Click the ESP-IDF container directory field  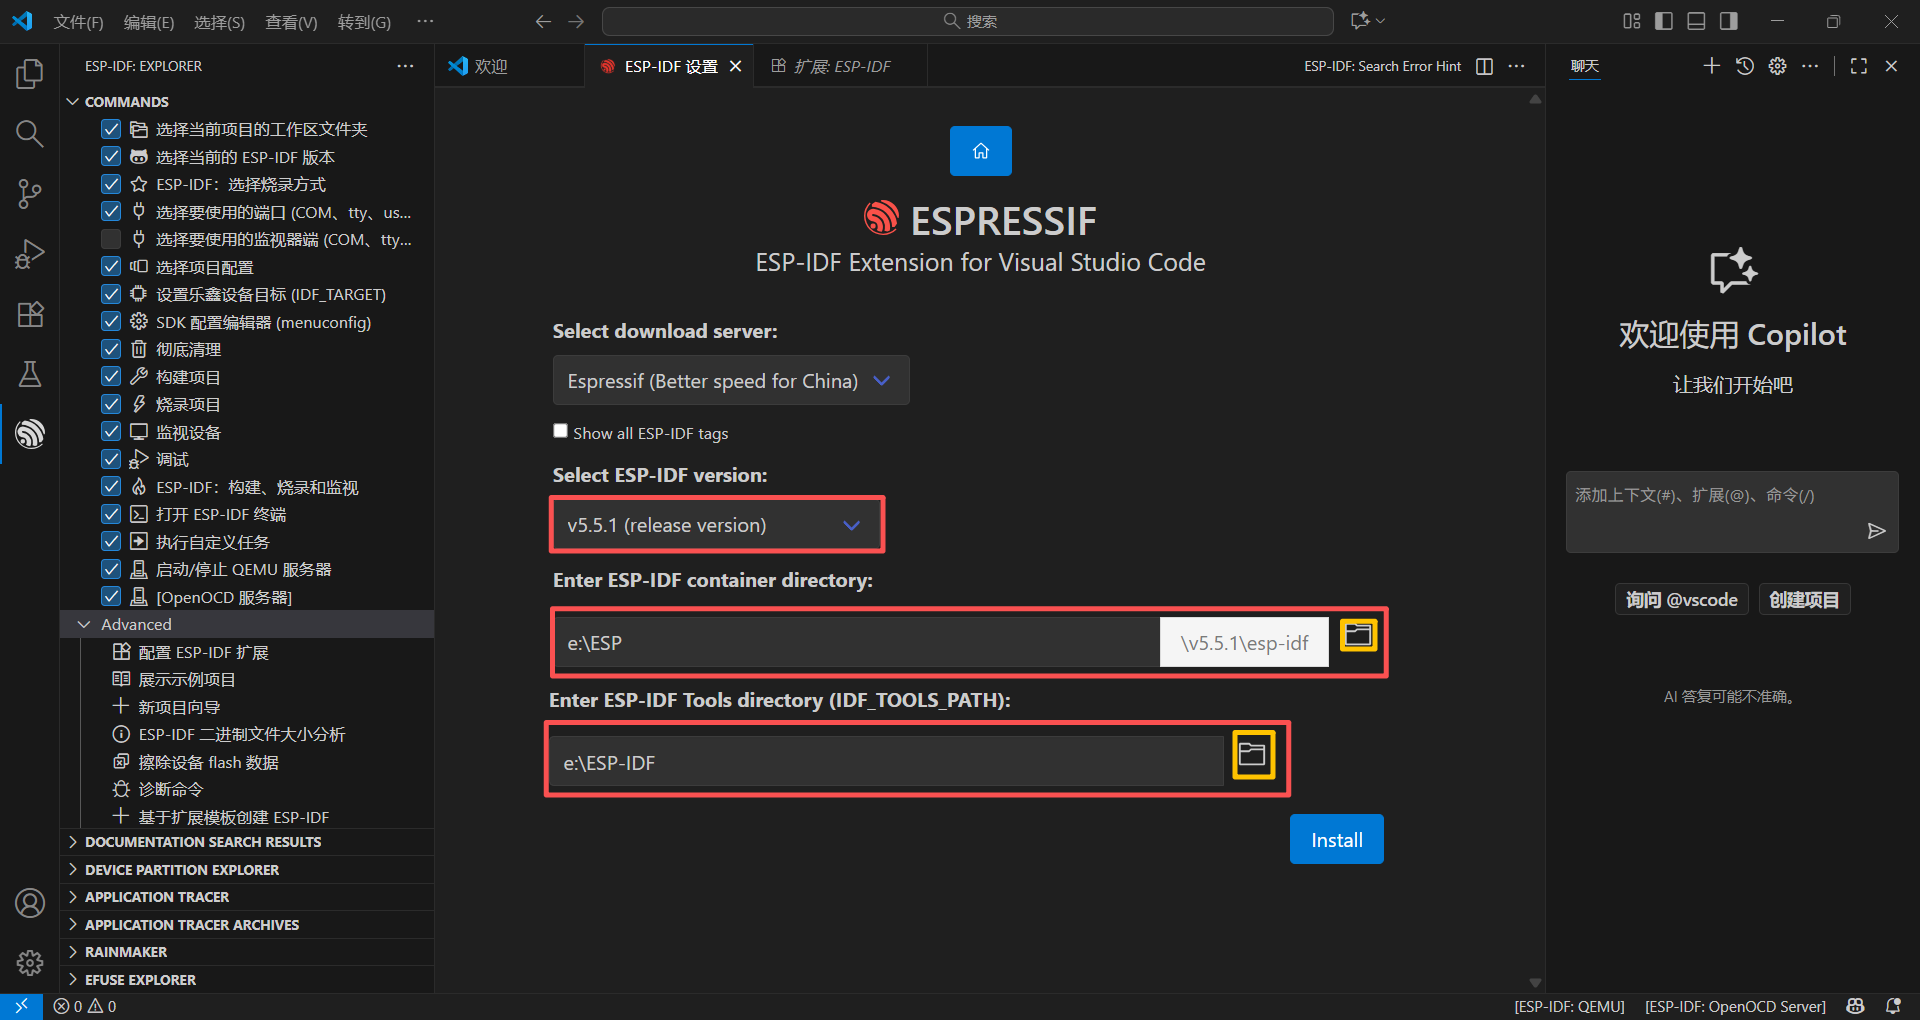pos(856,642)
